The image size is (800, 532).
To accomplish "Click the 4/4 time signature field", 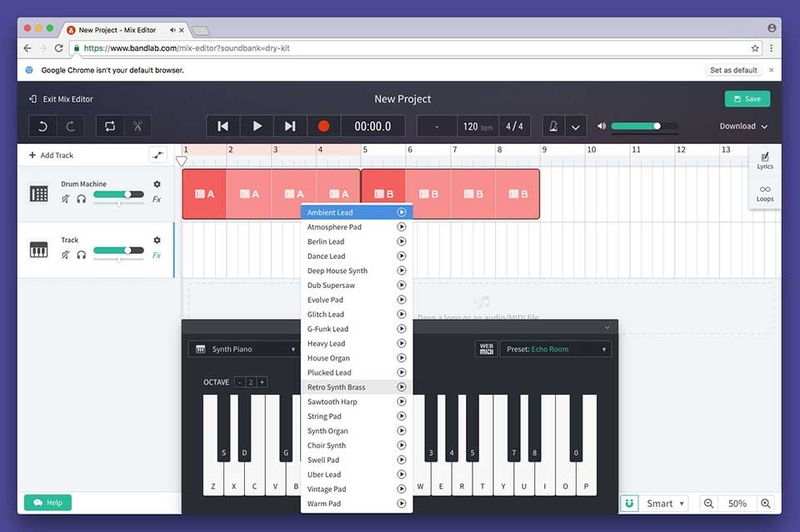I will (514, 126).
